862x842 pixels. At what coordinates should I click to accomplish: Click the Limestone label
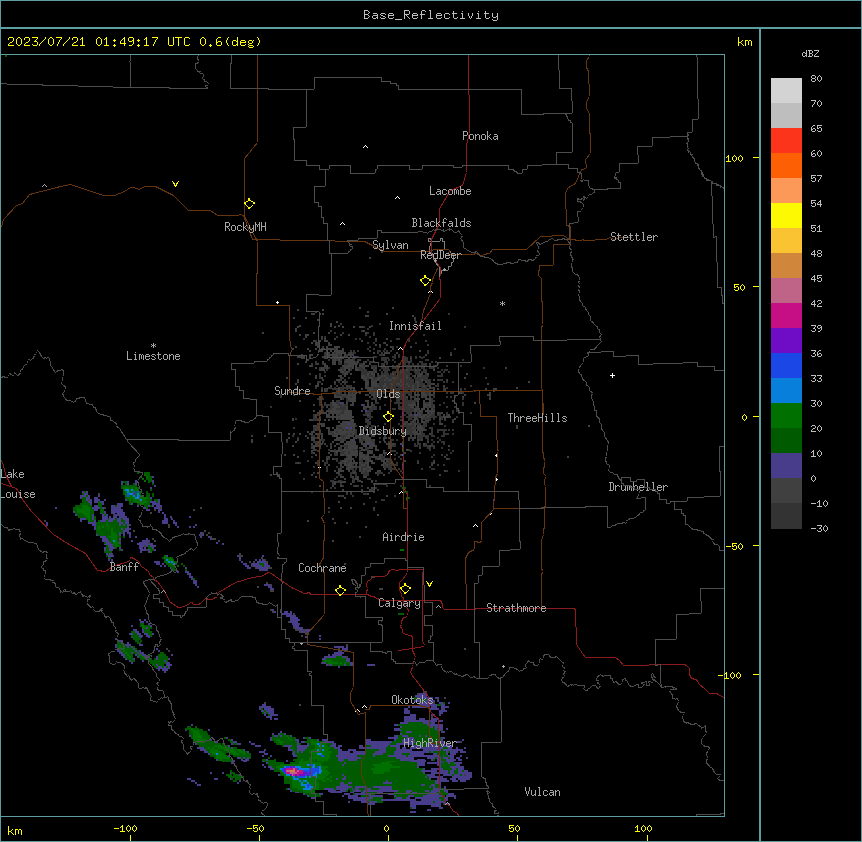(153, 356)
